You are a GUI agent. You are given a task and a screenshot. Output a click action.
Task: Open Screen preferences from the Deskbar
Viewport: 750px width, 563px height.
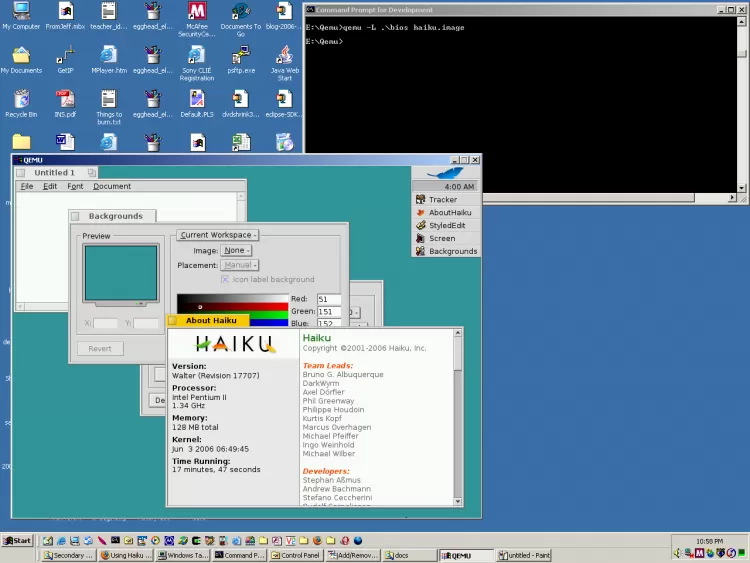(x=441, y=239)
